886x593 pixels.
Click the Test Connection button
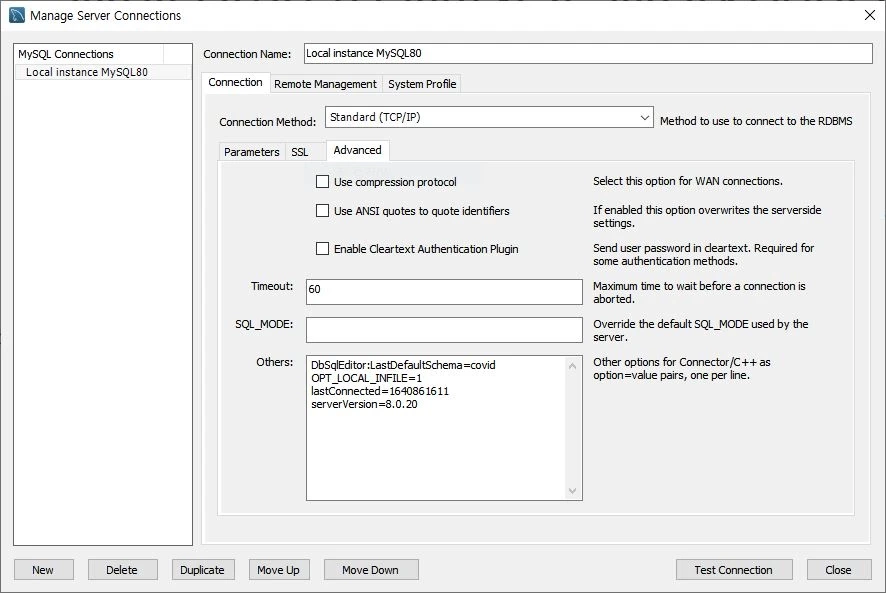[733, 570]
